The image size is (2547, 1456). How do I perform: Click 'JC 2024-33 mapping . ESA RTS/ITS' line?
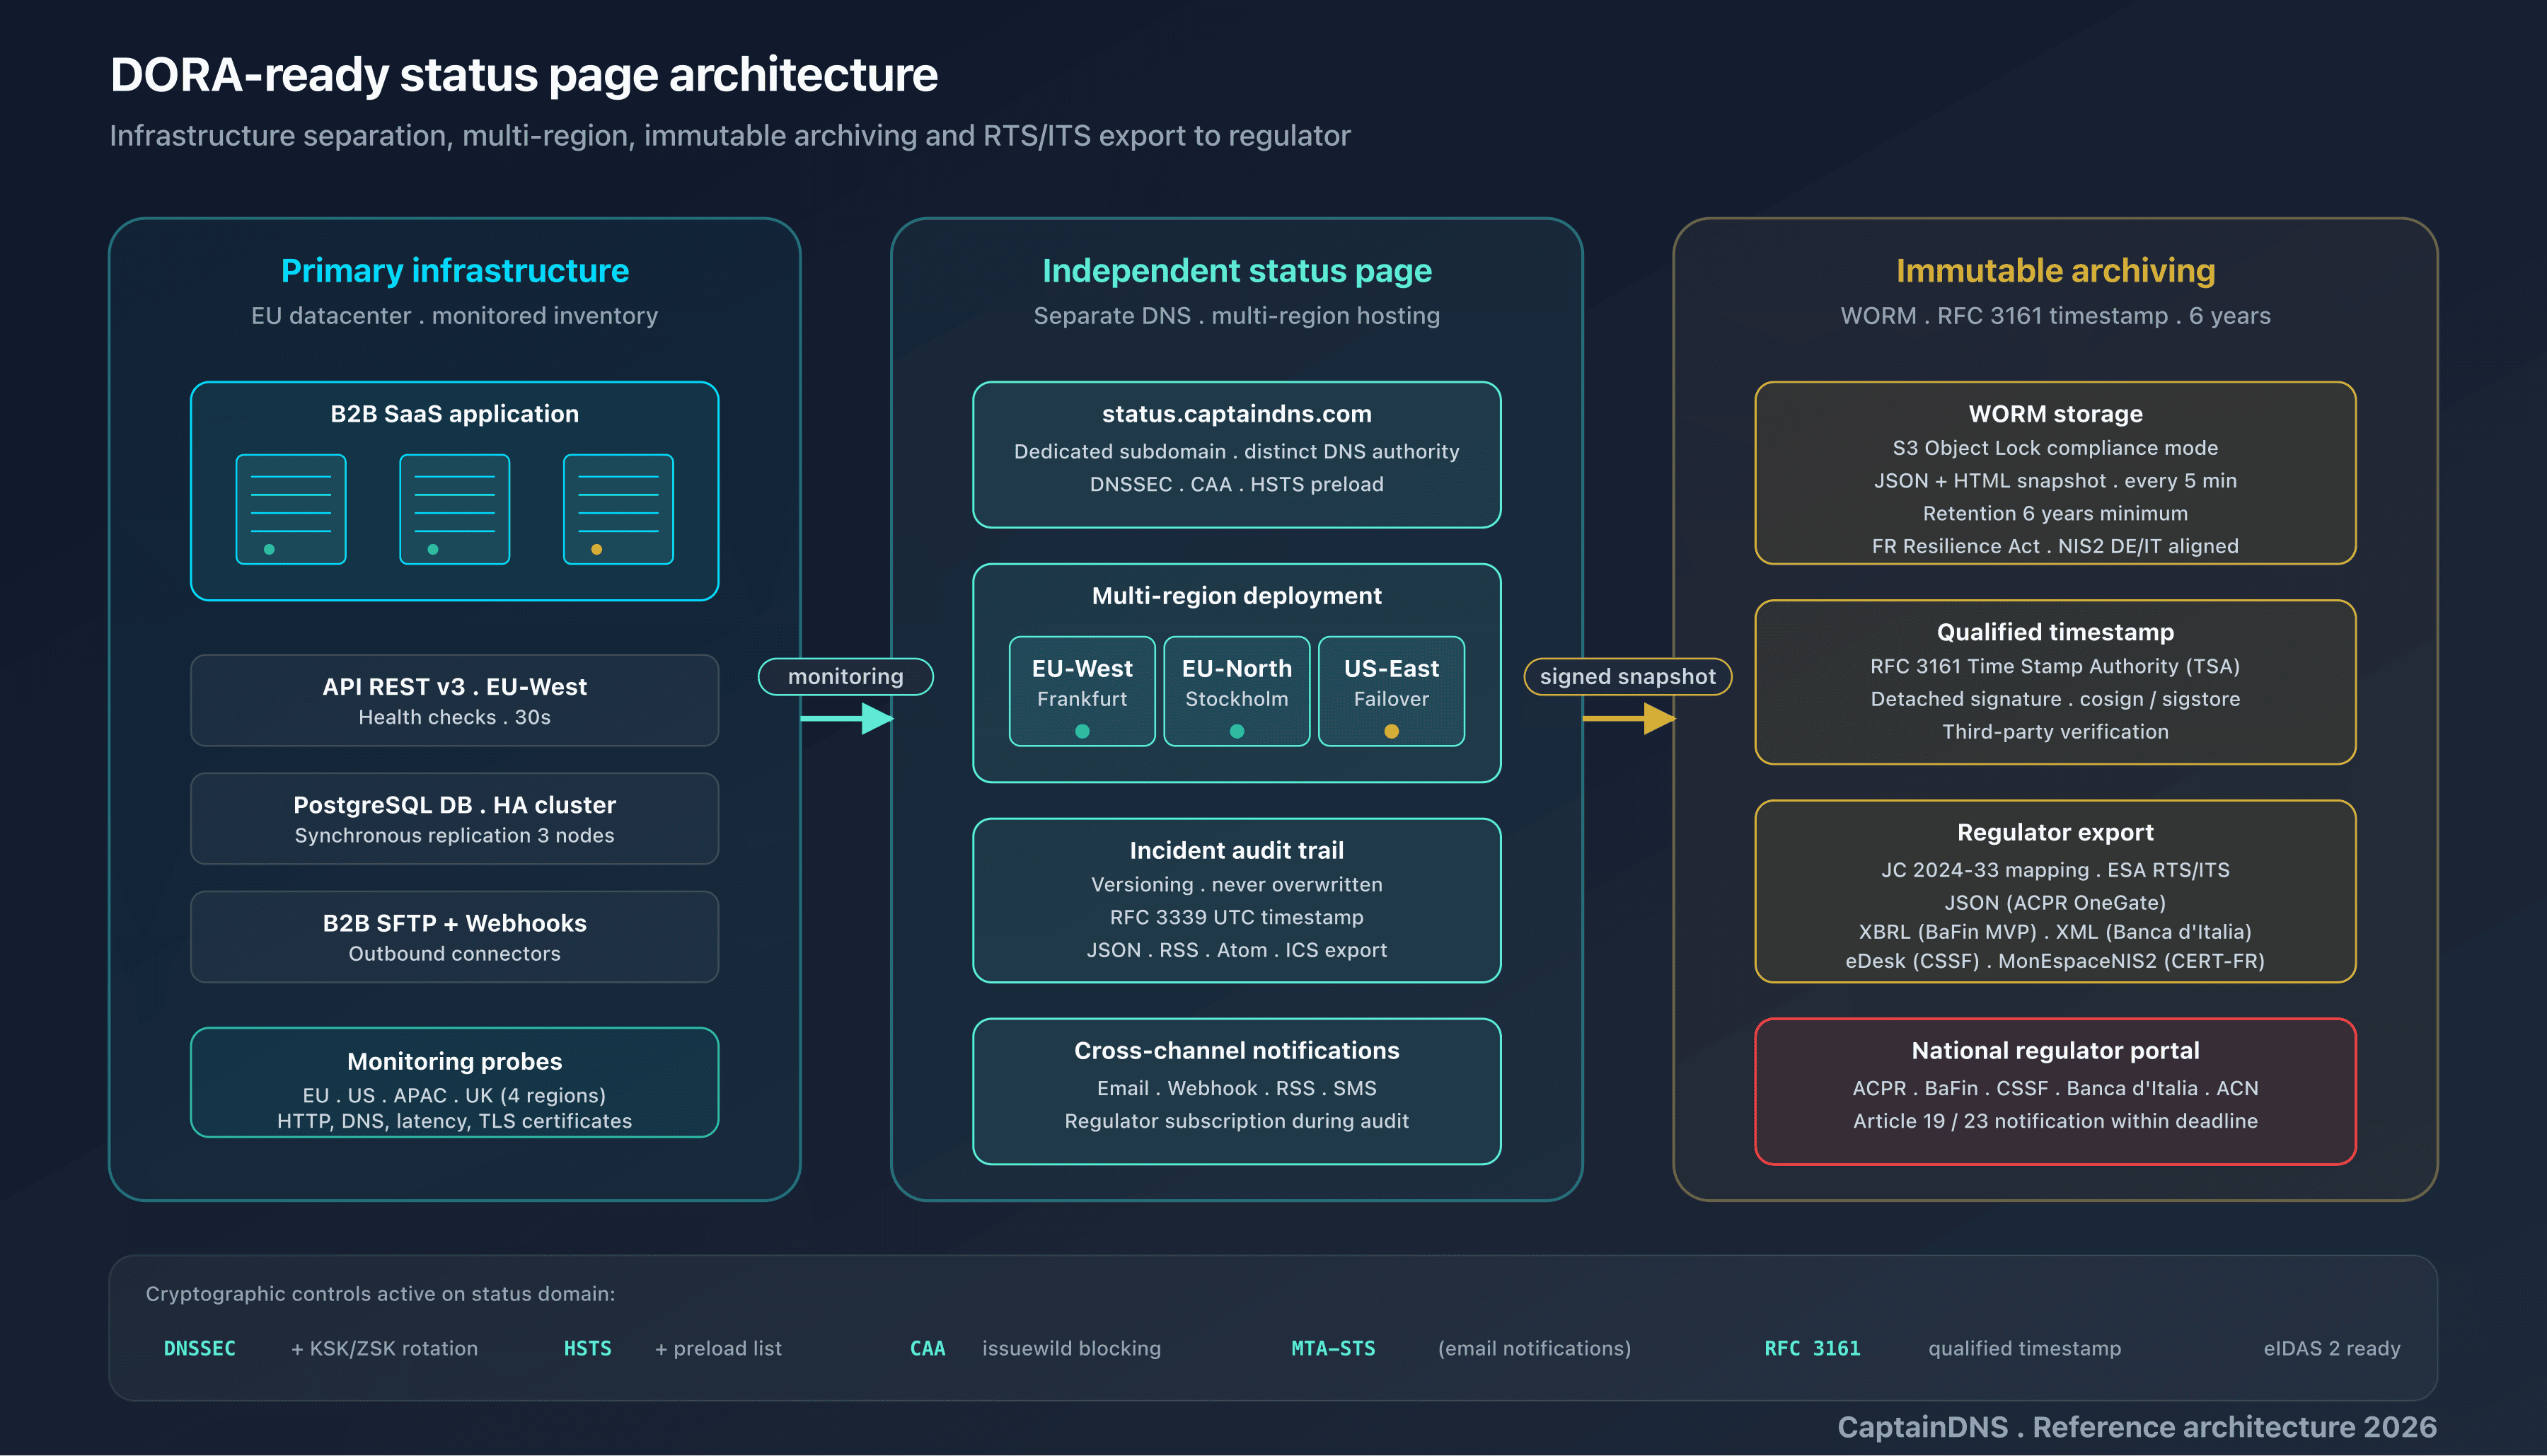pos(2055,870)
